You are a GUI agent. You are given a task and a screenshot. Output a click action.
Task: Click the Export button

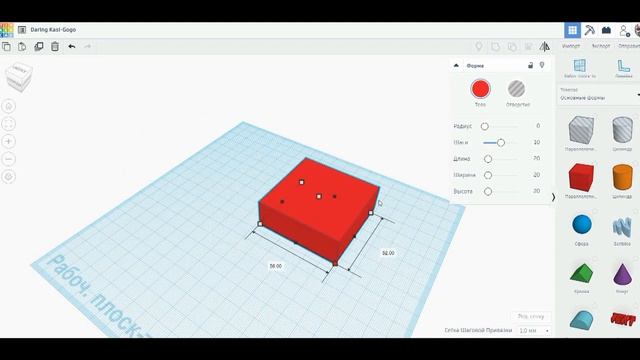[x=601, y=46]
